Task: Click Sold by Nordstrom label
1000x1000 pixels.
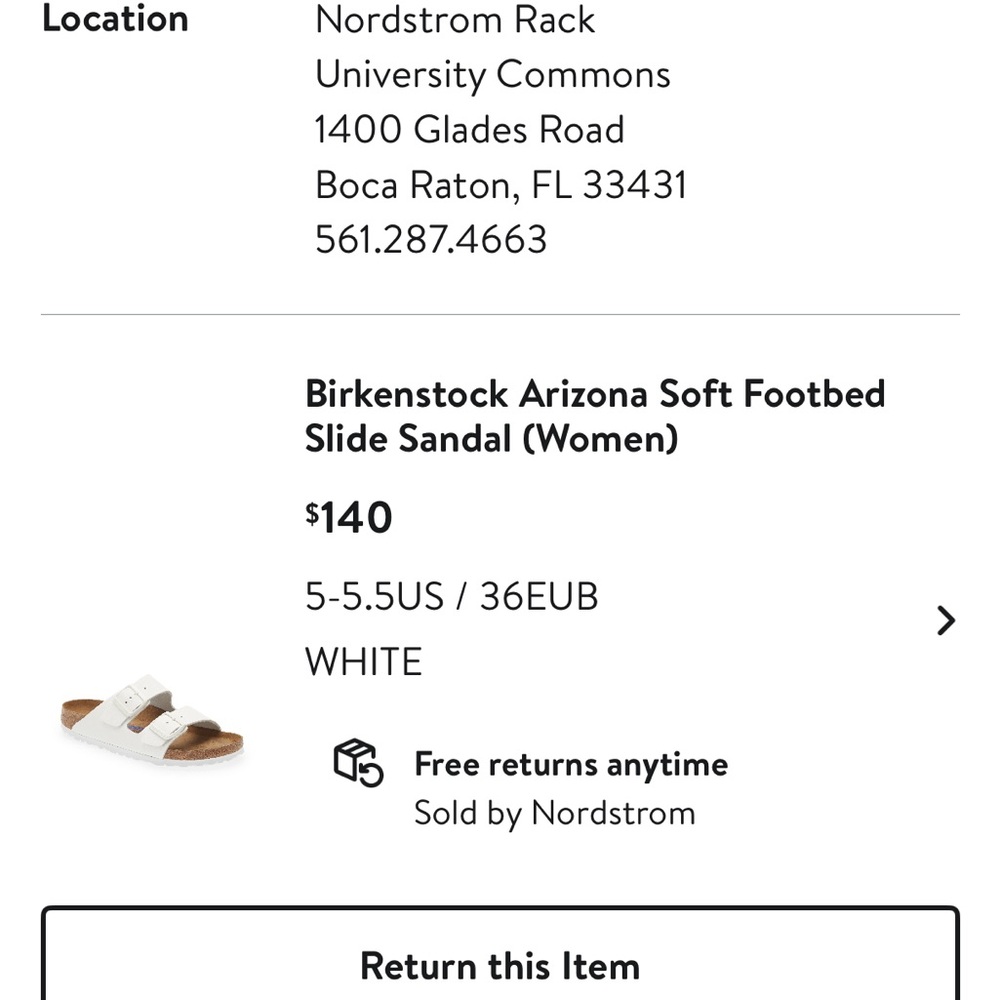Action: 555,812
